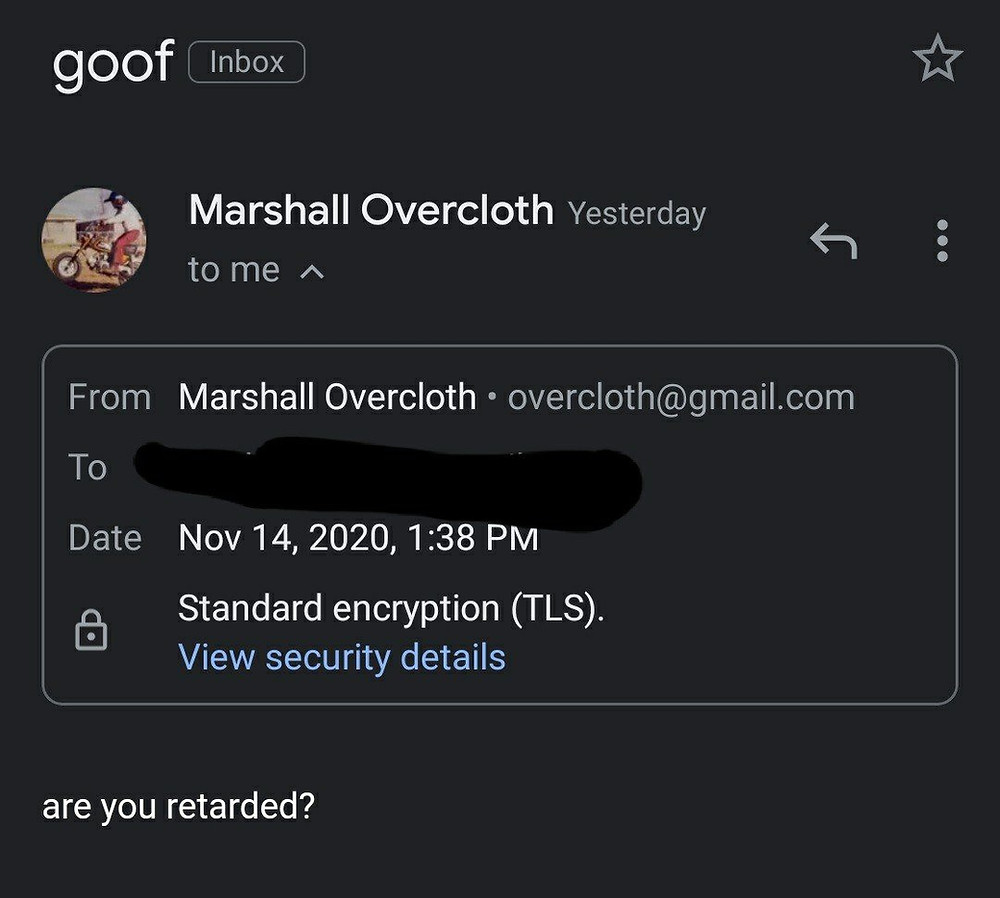The height and width of the screenshot is (898, 1000).
Task: Open Marshall Overcloth's profile picture
Action: click(94, 240)
